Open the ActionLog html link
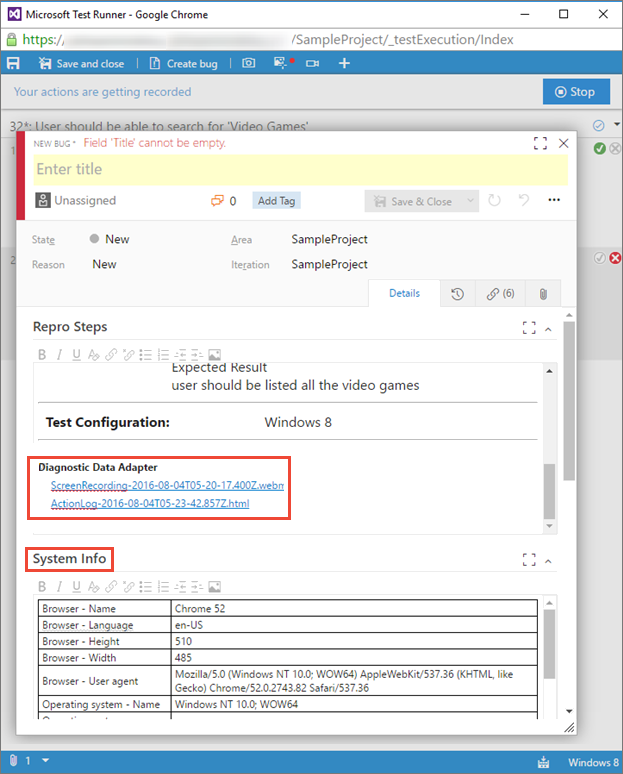623x774 pixels. click(x=150, y=503)
